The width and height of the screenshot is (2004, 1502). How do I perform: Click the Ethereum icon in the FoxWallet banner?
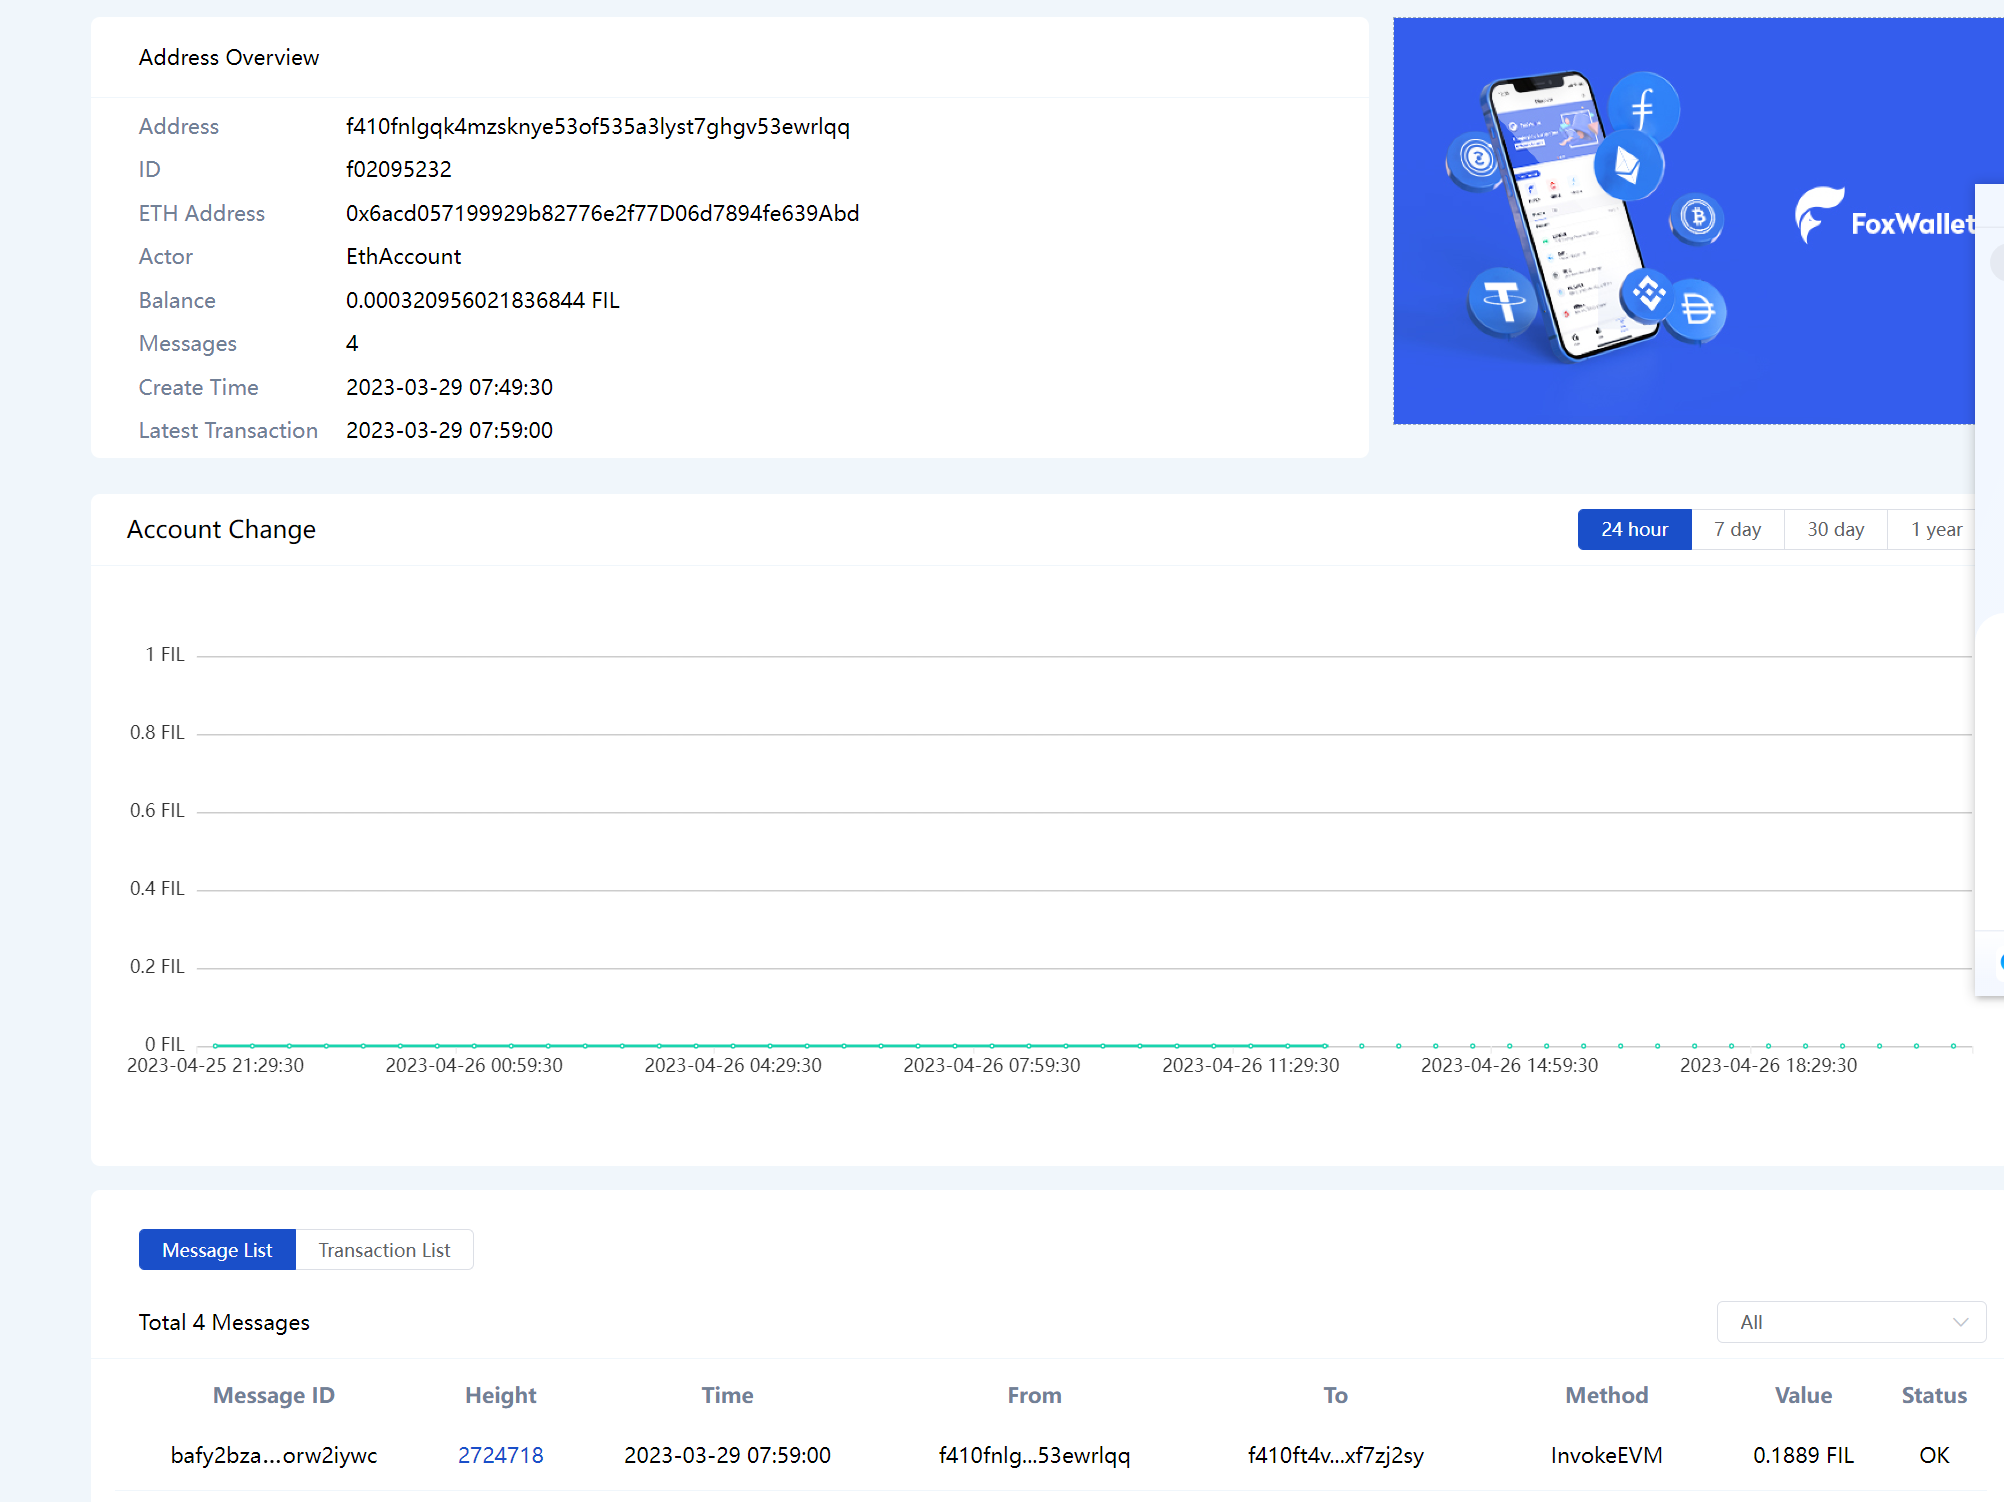(x=1627, y=162)
